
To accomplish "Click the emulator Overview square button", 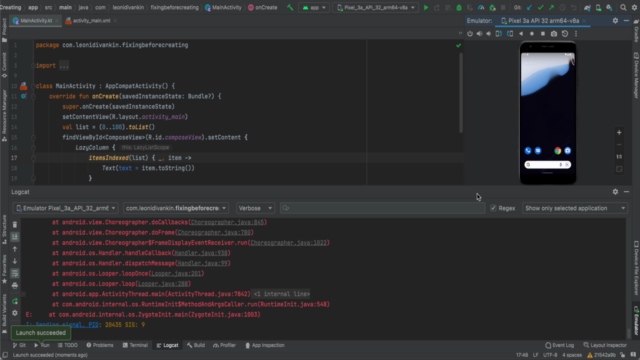I will click(x=543, y=34).
